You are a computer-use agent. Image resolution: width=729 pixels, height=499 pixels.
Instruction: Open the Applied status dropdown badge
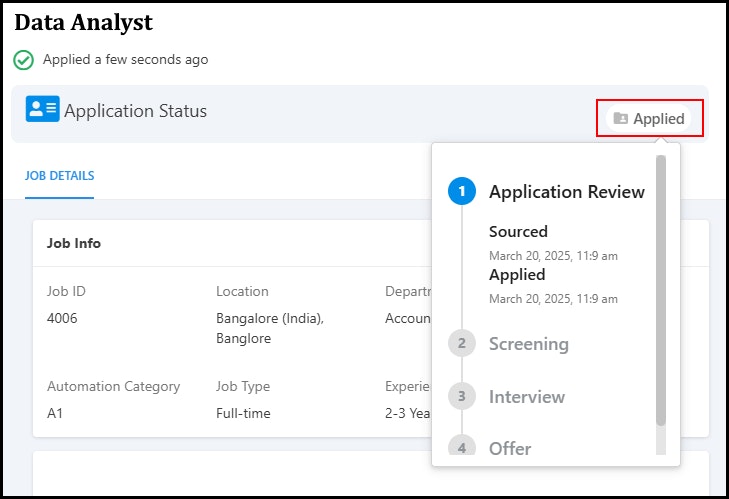[649, 118]
